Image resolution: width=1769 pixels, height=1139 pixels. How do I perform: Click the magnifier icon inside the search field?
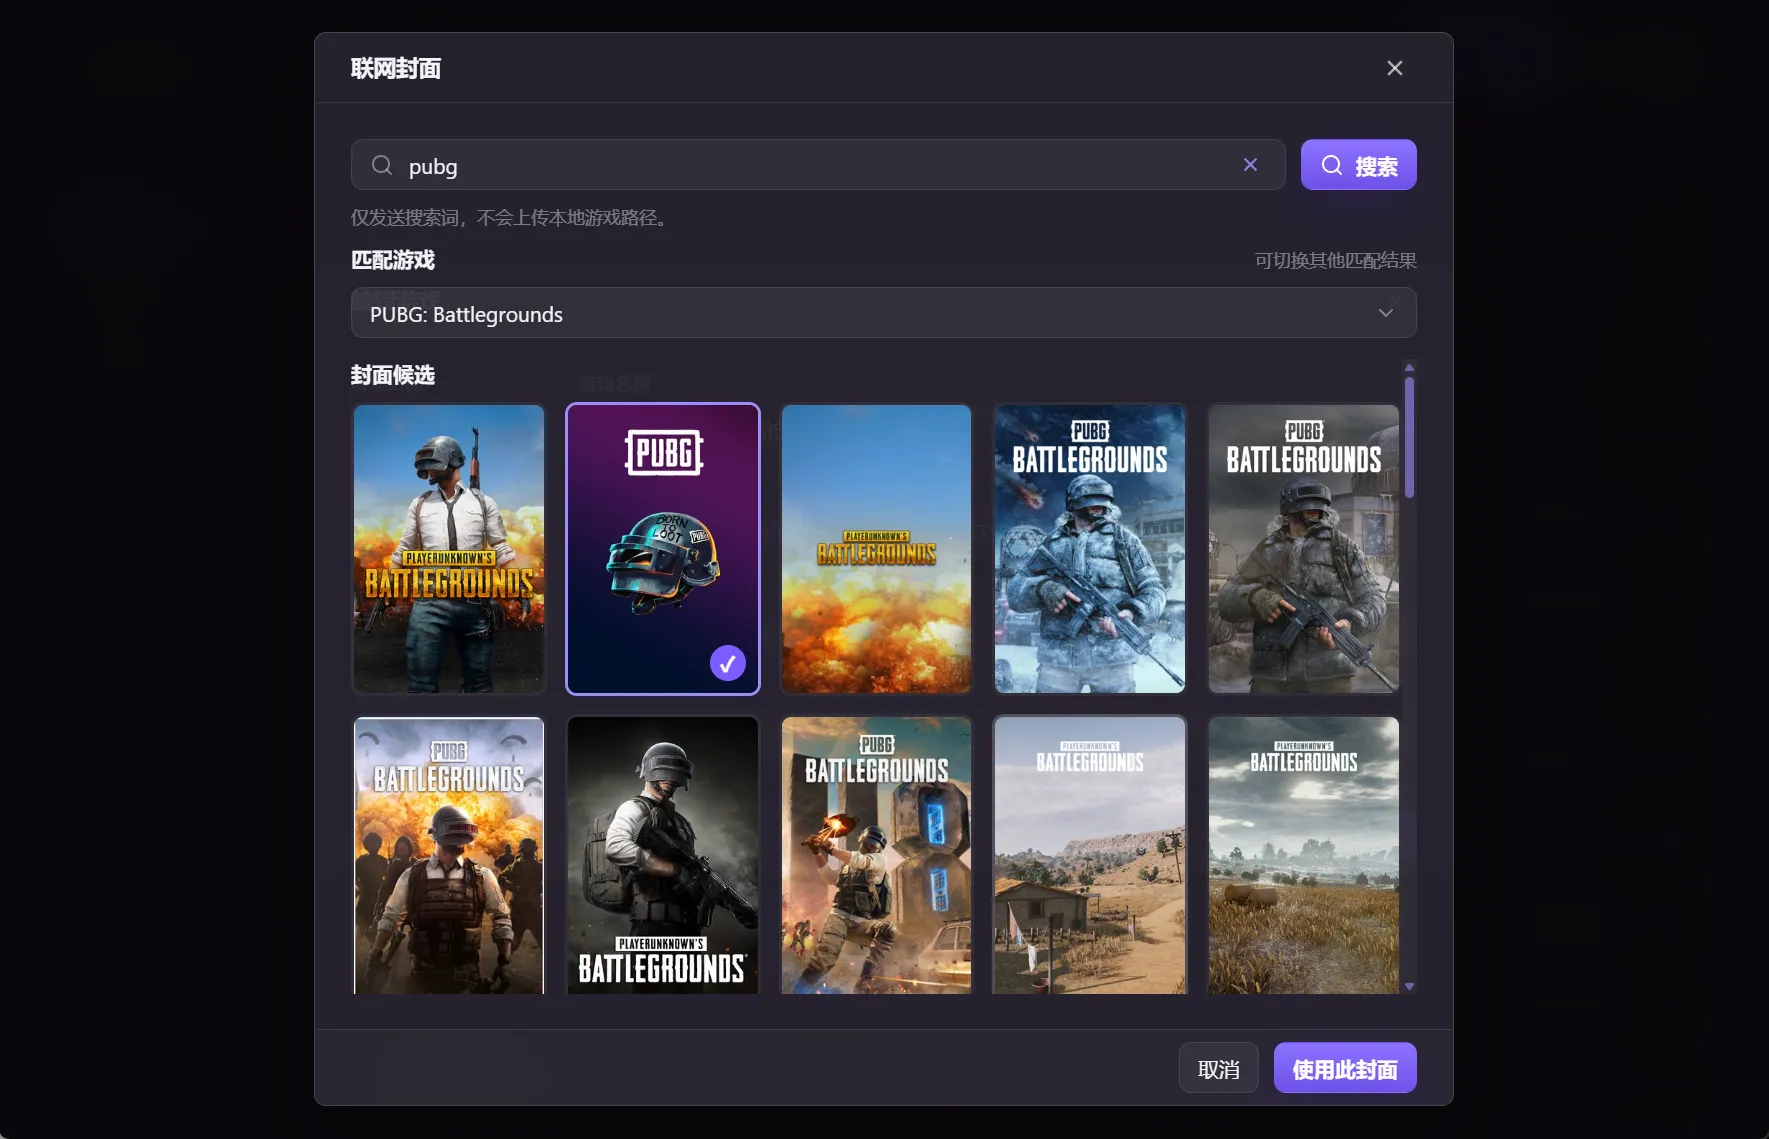(382, 165)
